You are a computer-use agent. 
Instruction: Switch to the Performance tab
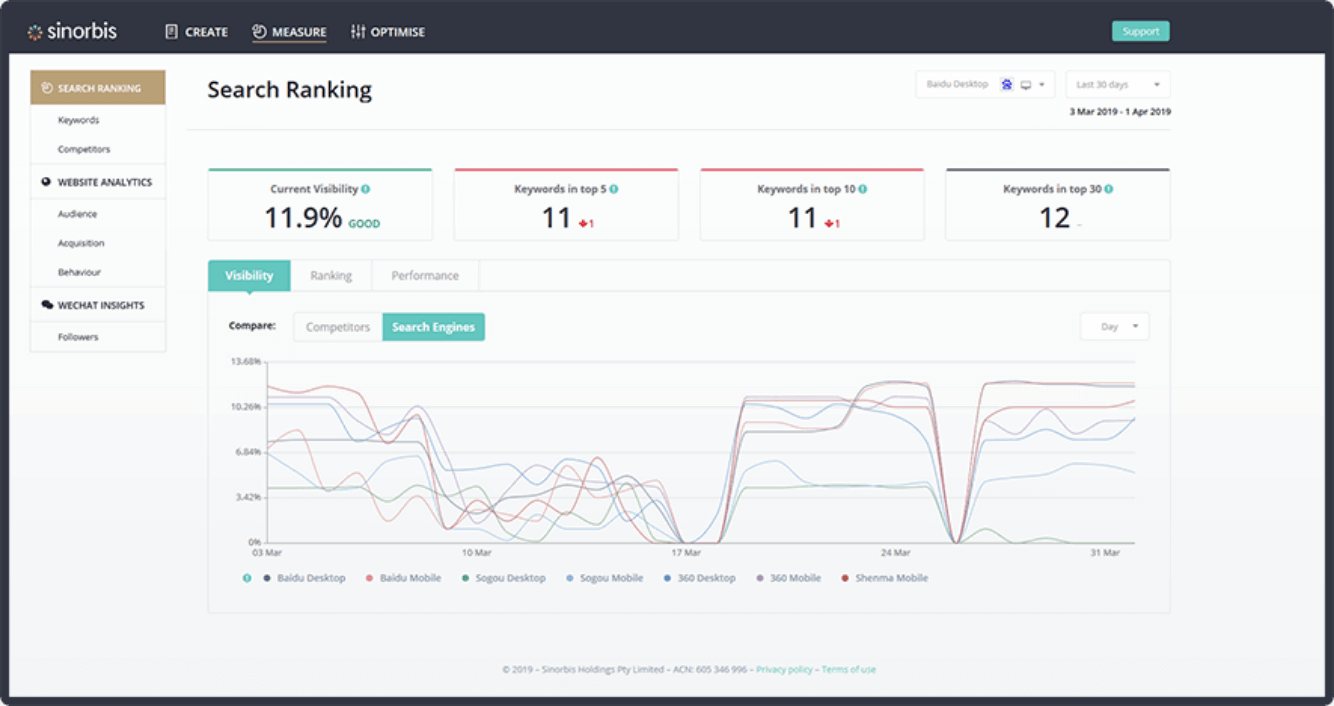[x=425, y=276]
